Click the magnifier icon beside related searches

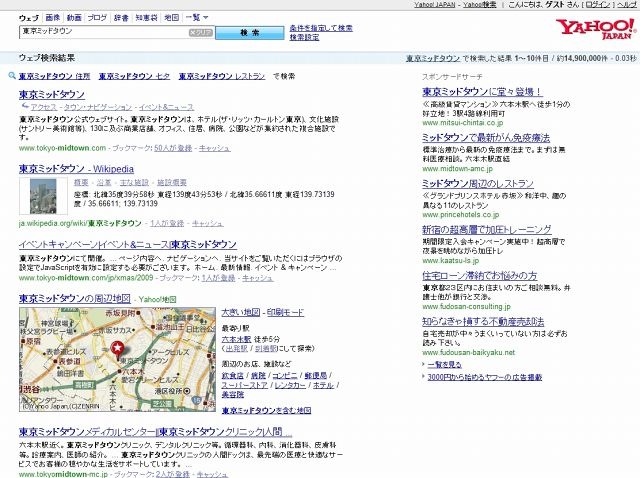(12, 76)
